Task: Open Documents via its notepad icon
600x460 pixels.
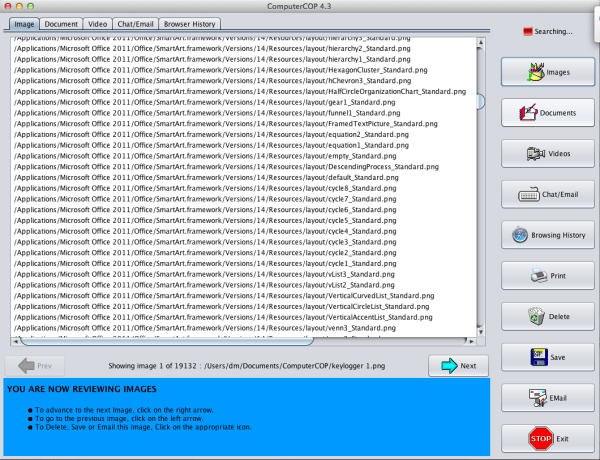Action: coord(528,113)
